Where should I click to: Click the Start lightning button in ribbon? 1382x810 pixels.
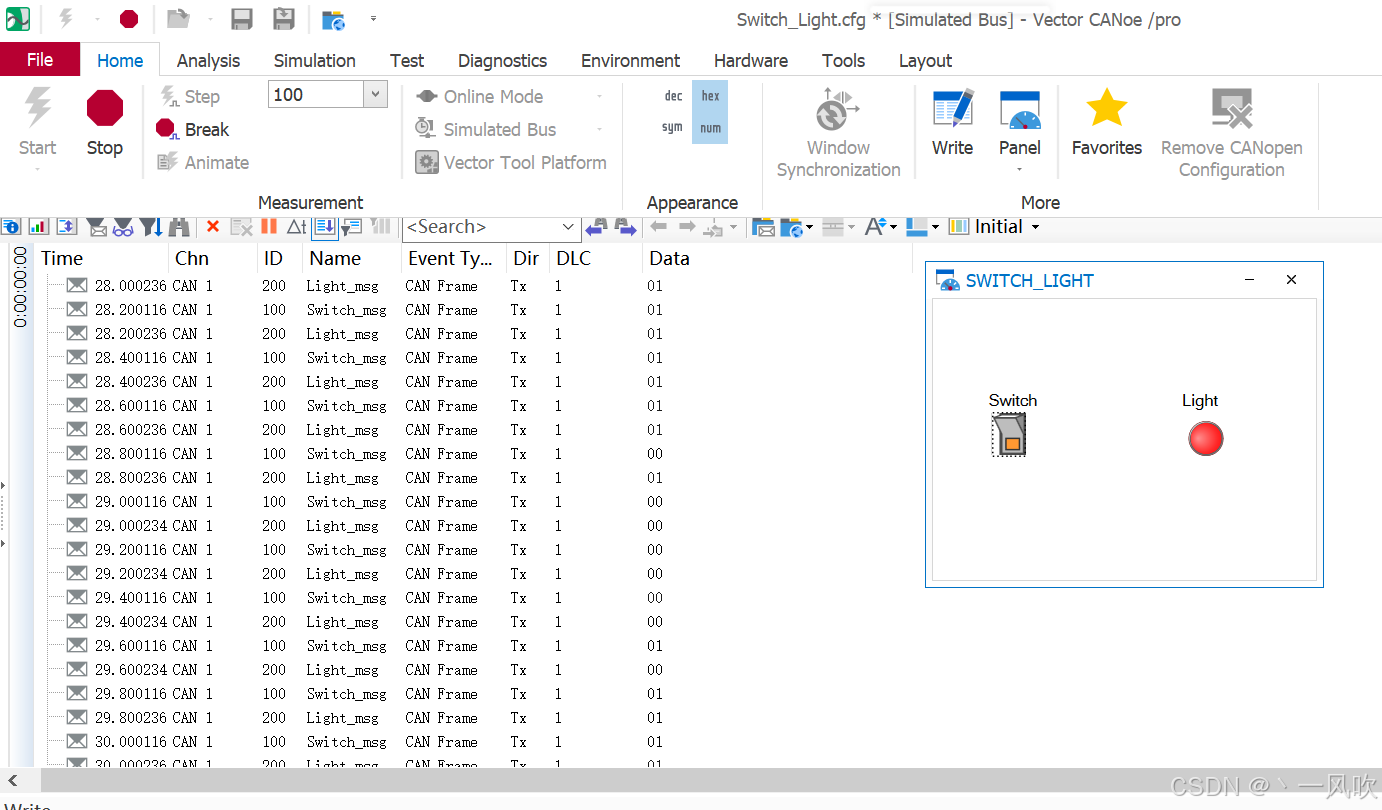coord(37,123)
